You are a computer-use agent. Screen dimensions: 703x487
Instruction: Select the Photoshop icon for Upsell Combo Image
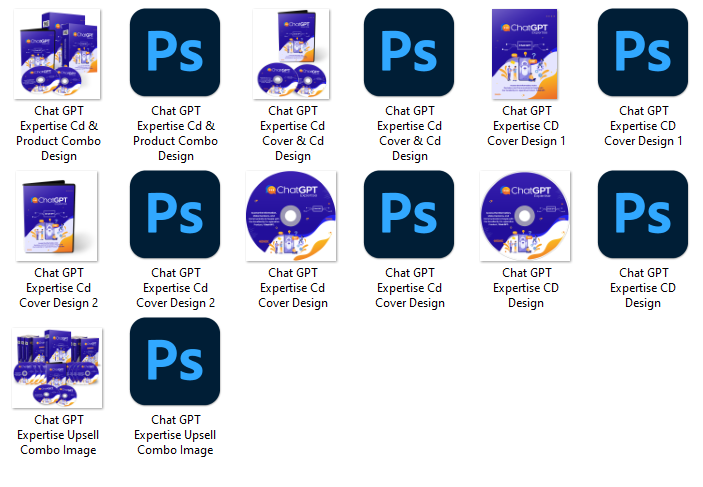pyautogui.click(x=175, y=361)
